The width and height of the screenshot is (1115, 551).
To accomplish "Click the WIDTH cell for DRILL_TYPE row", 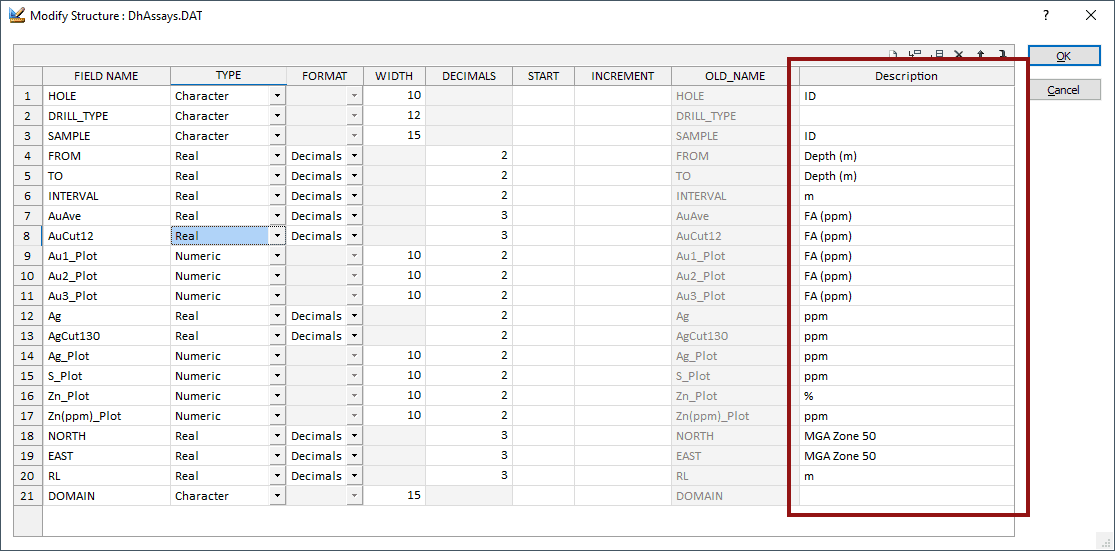I will tap(394, 116).
